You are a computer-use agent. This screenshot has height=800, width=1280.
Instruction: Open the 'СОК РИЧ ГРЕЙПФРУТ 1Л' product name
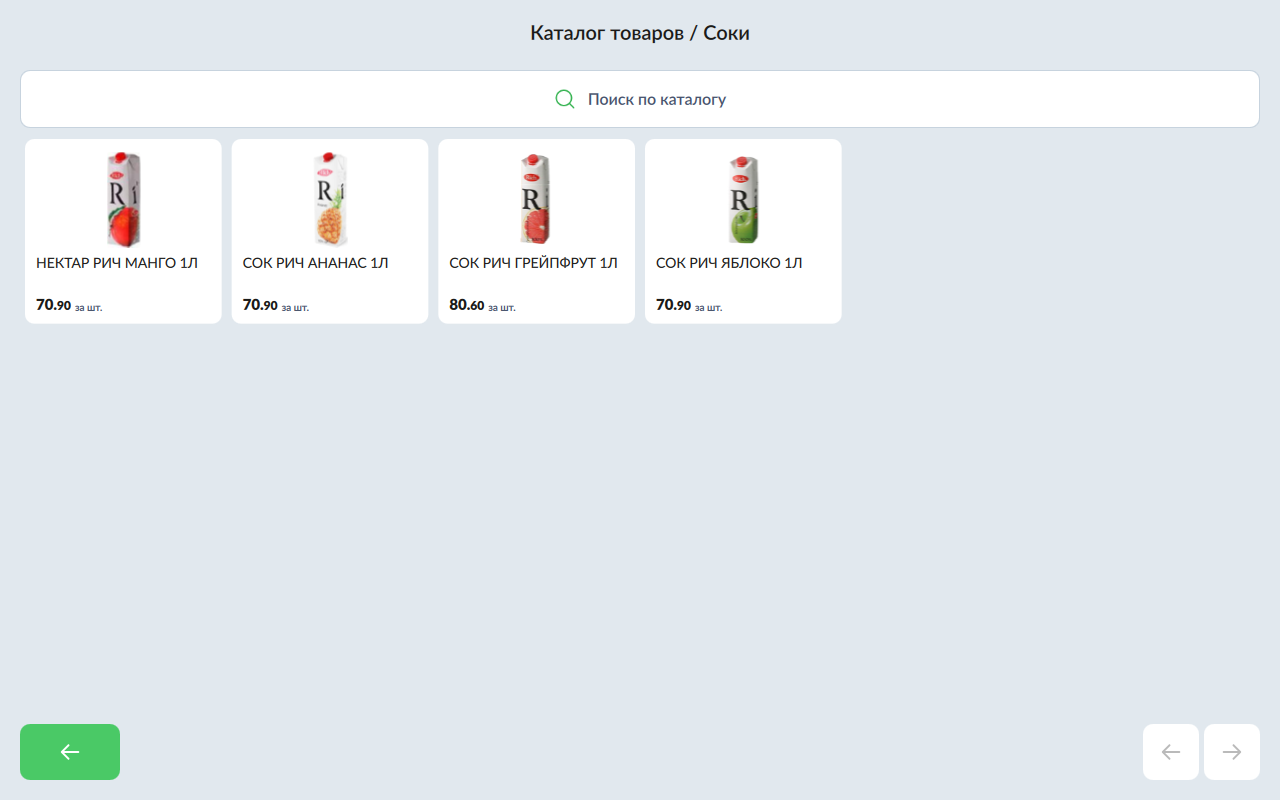click(x=533, y=263)
